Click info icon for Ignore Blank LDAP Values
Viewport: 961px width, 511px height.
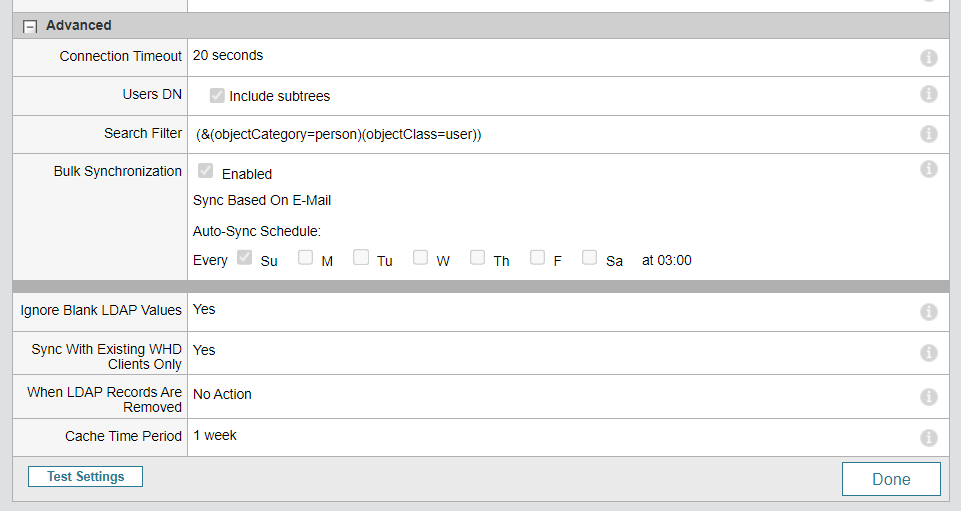click(928, 312)
